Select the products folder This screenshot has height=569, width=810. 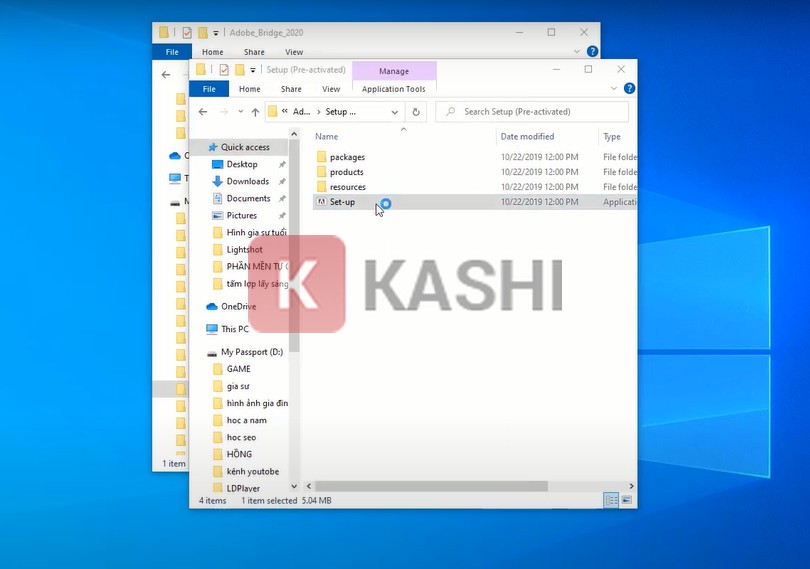(346, 172)
